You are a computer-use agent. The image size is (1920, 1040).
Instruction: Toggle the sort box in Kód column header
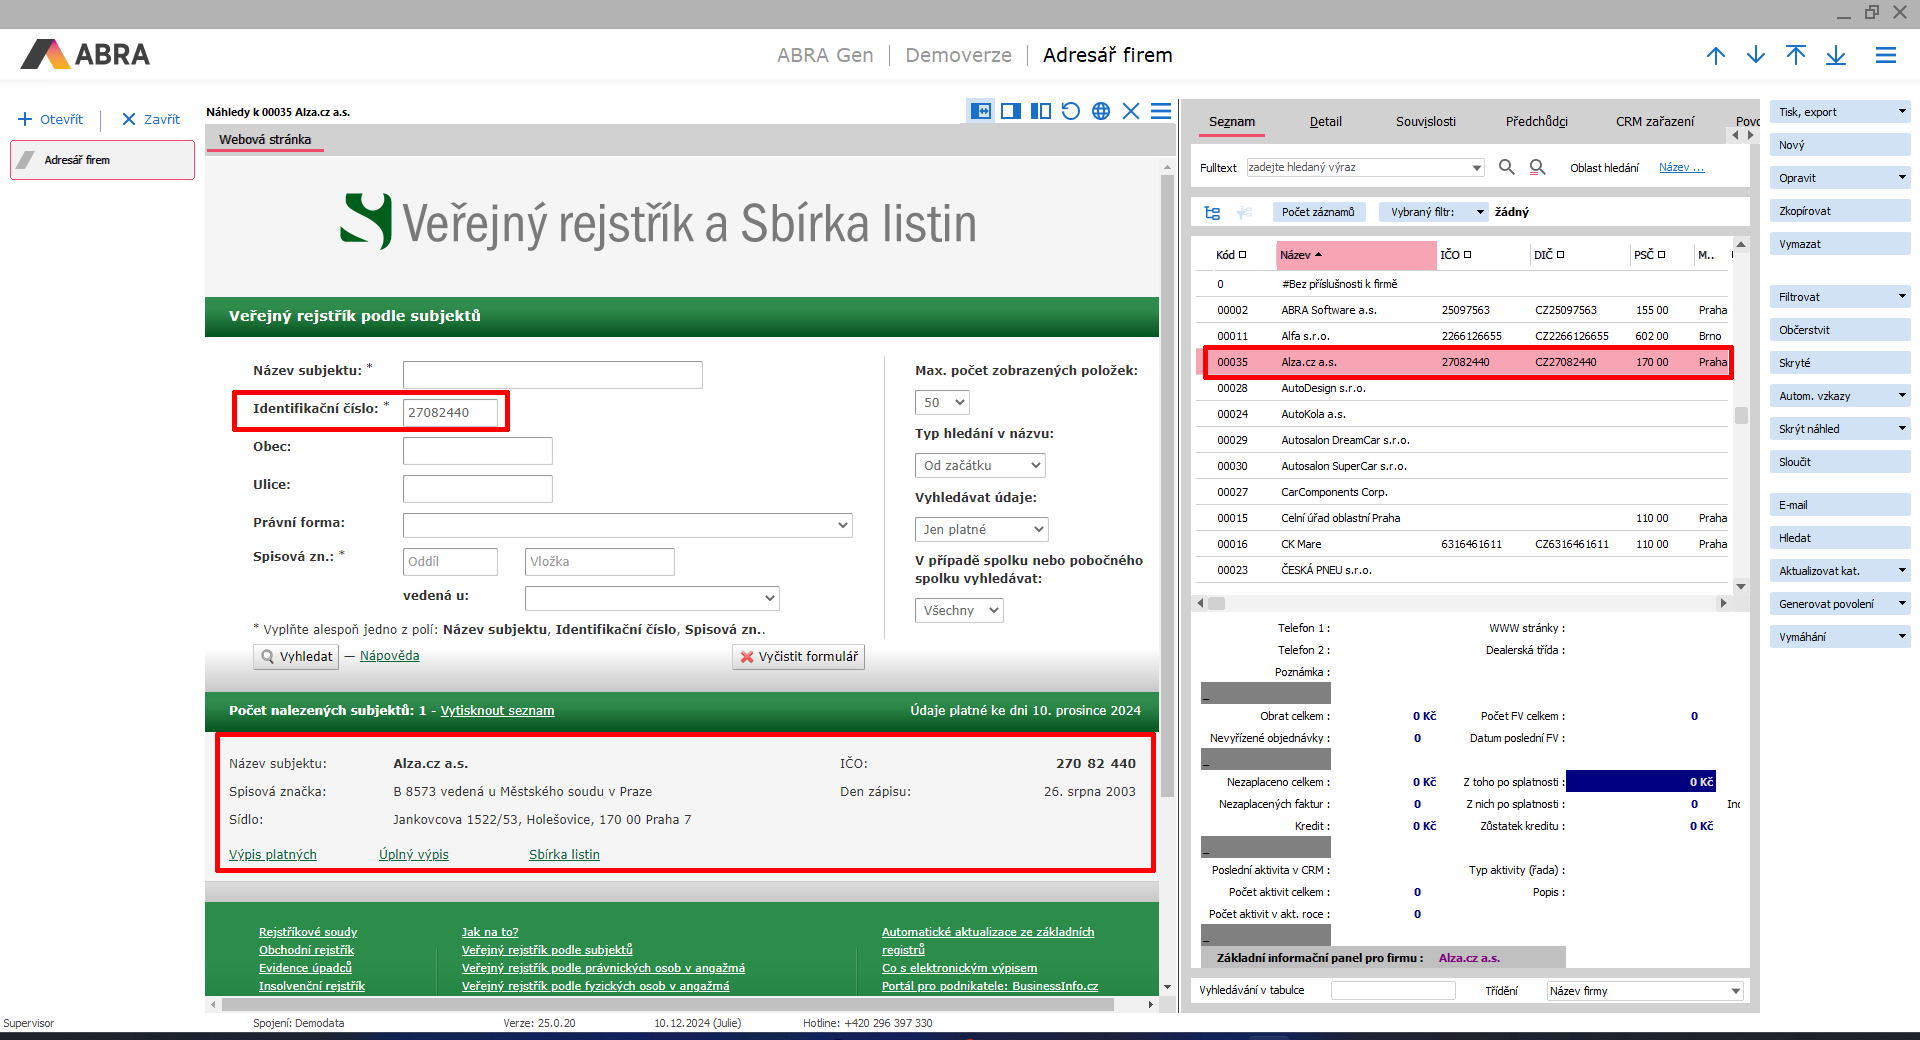coord(1243,255)
